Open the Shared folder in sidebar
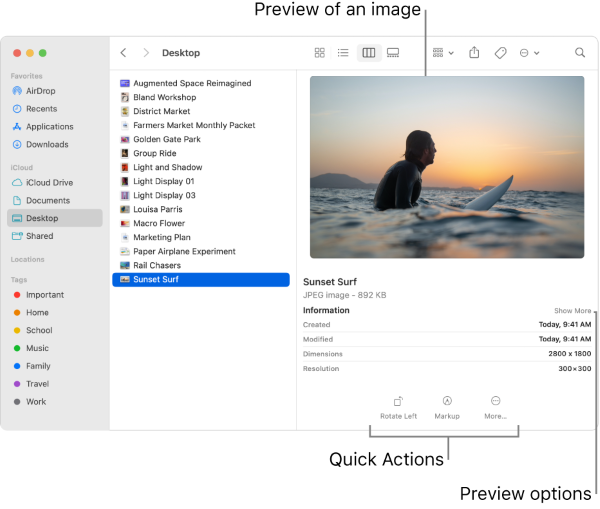The image size is (600, 509). [33, 236]
